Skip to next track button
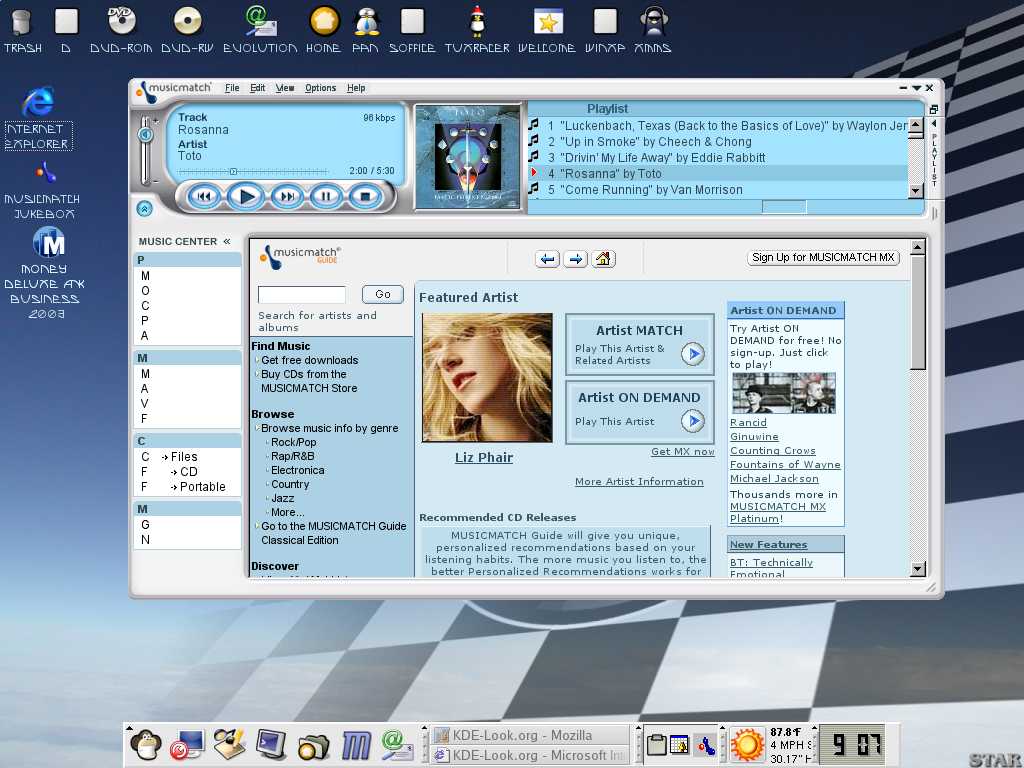1024x768 pixels. tap(287, 196)
